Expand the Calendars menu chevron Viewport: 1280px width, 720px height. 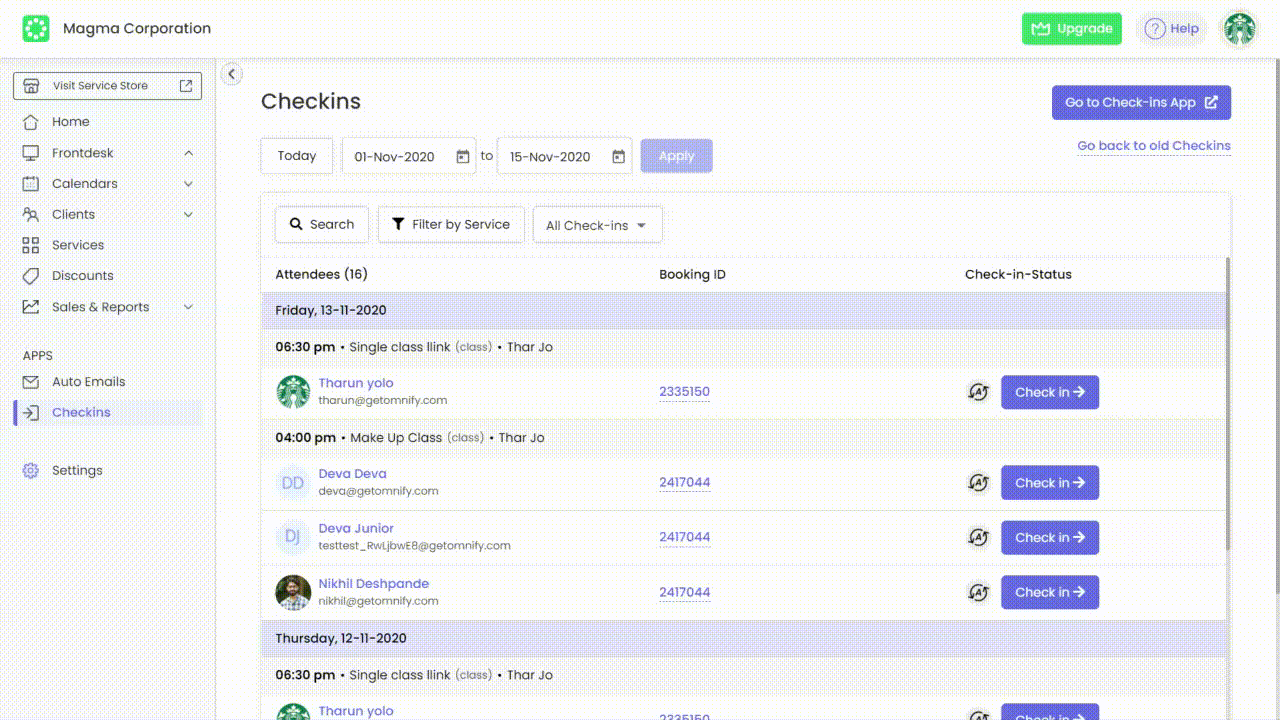(x=188, y=184)
